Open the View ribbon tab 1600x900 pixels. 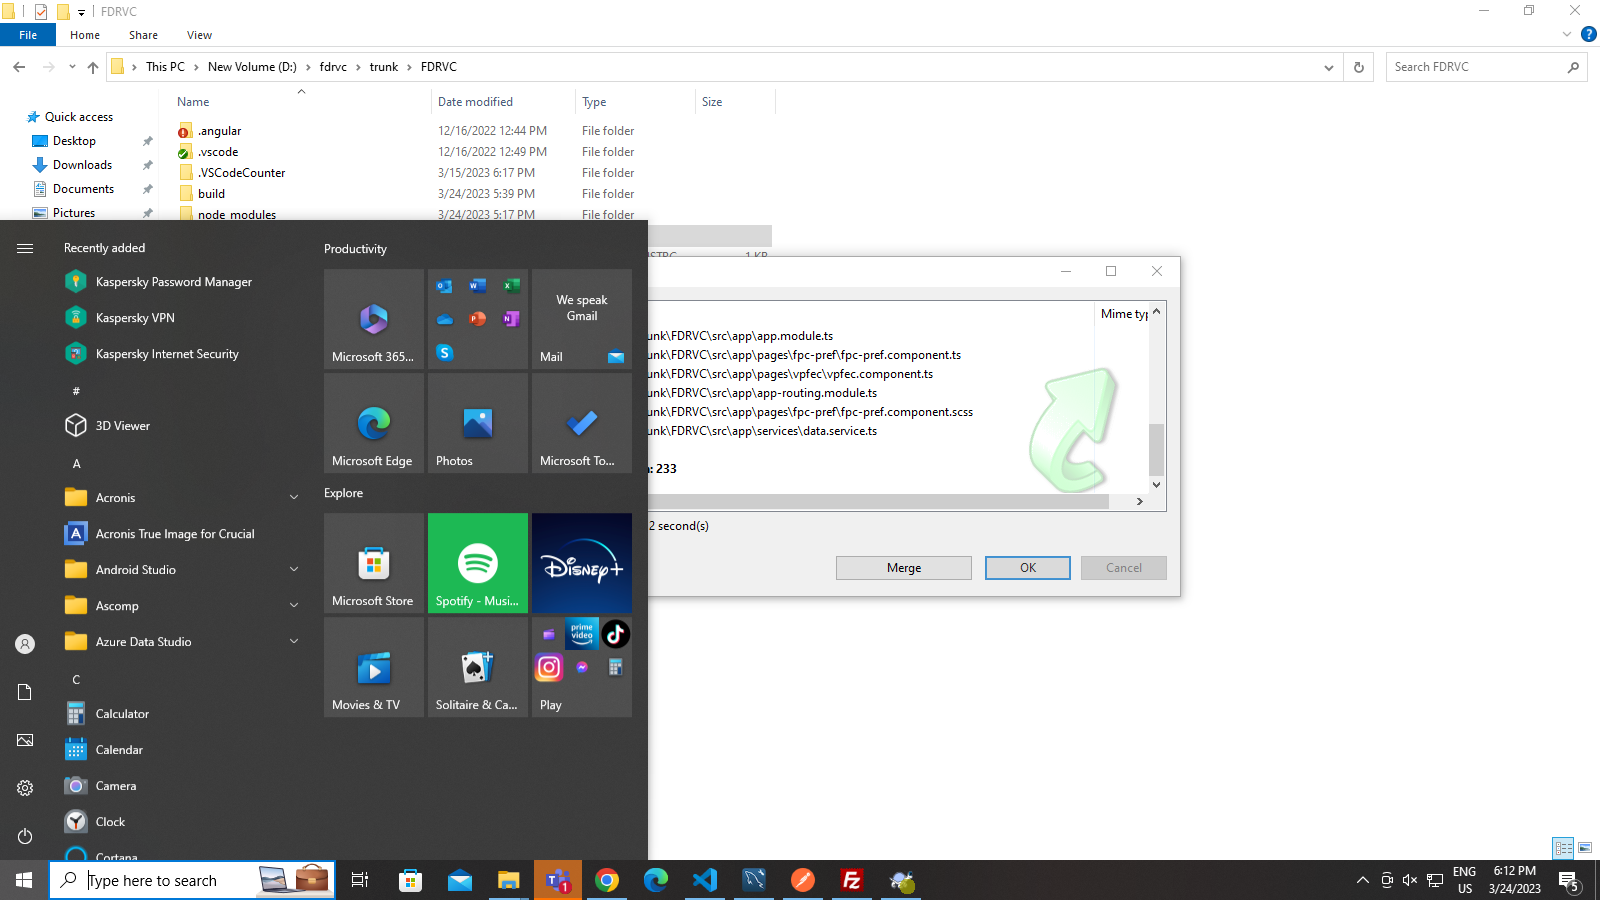point(199,35)
